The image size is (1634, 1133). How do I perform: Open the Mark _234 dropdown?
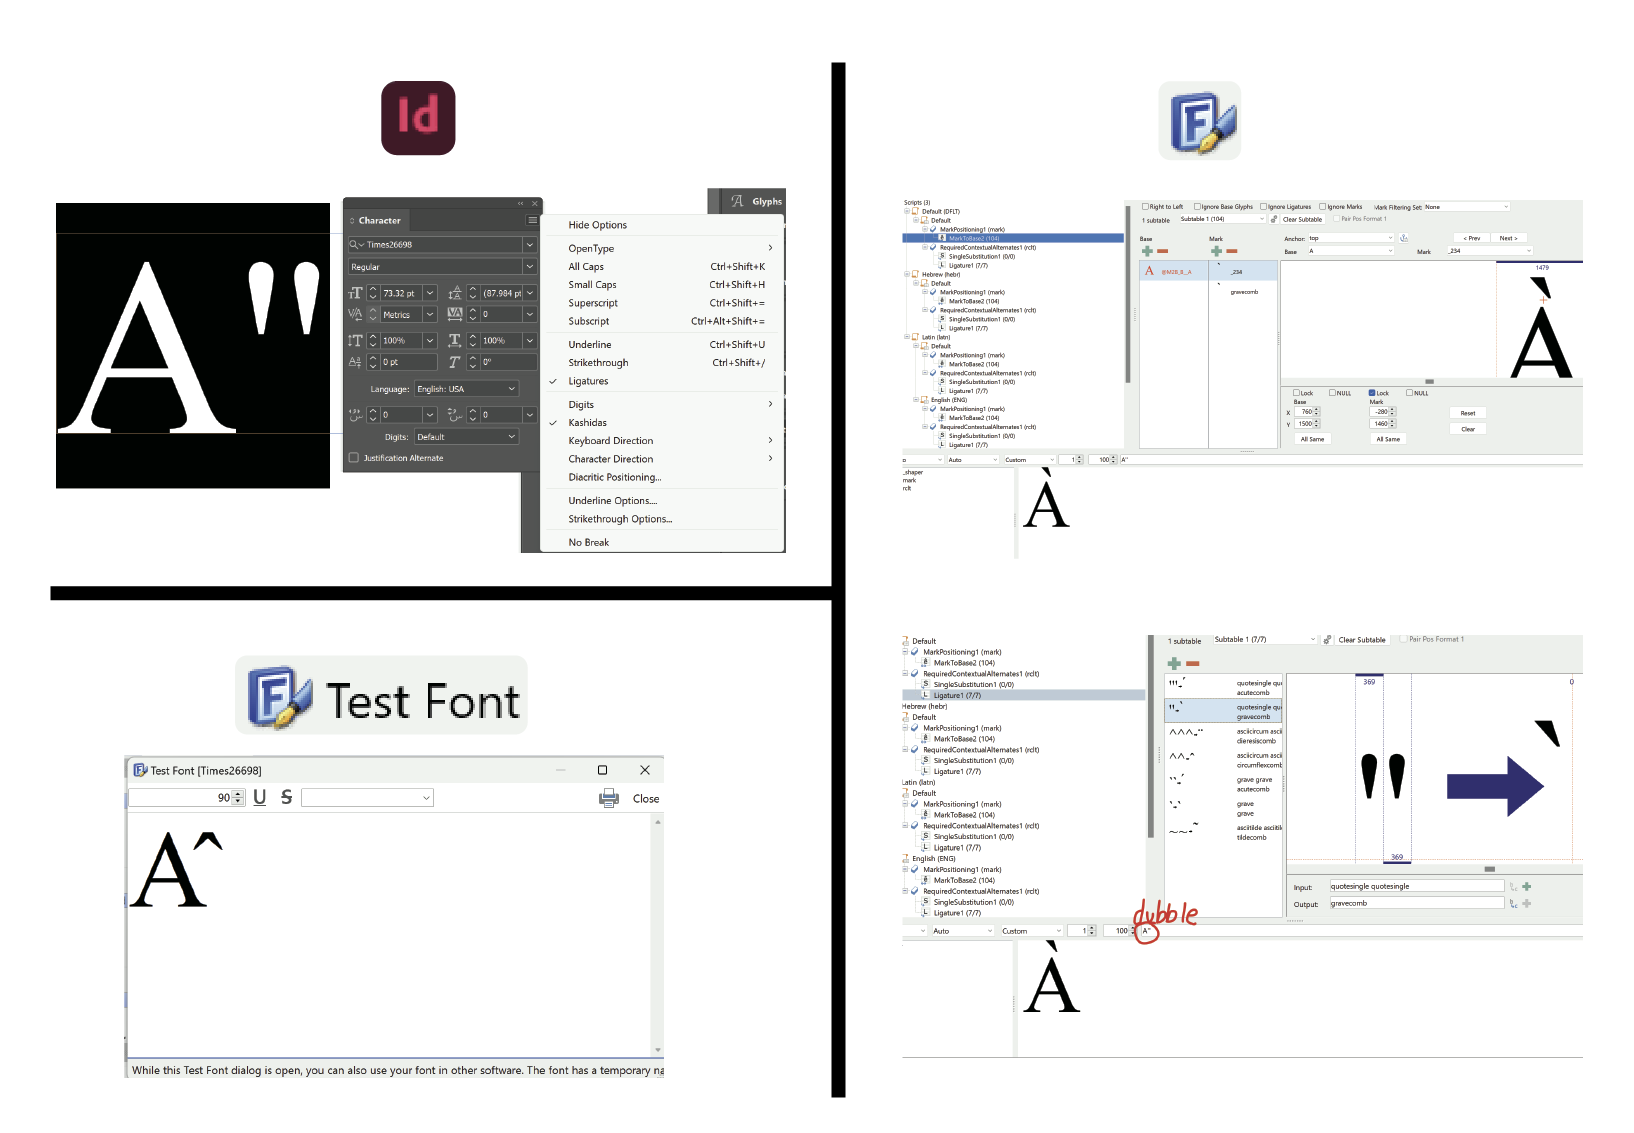tap(1490, 251)
